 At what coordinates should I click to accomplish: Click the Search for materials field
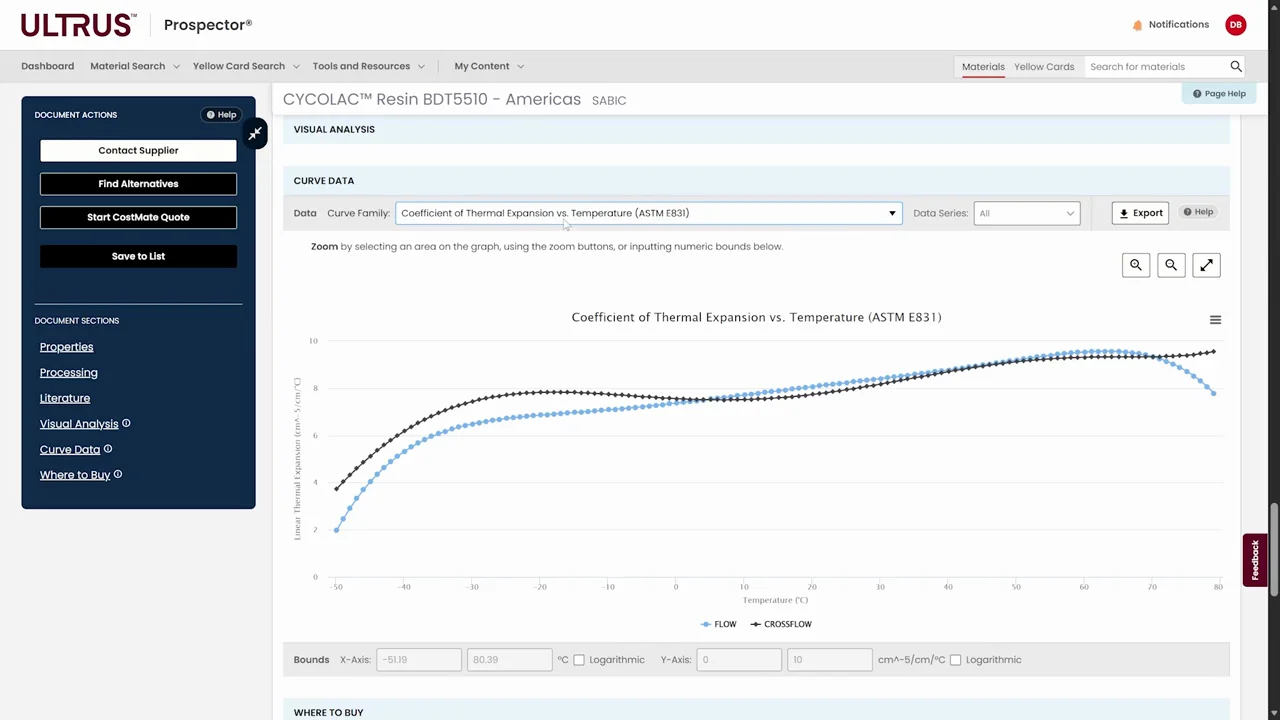click(1157, 67)
